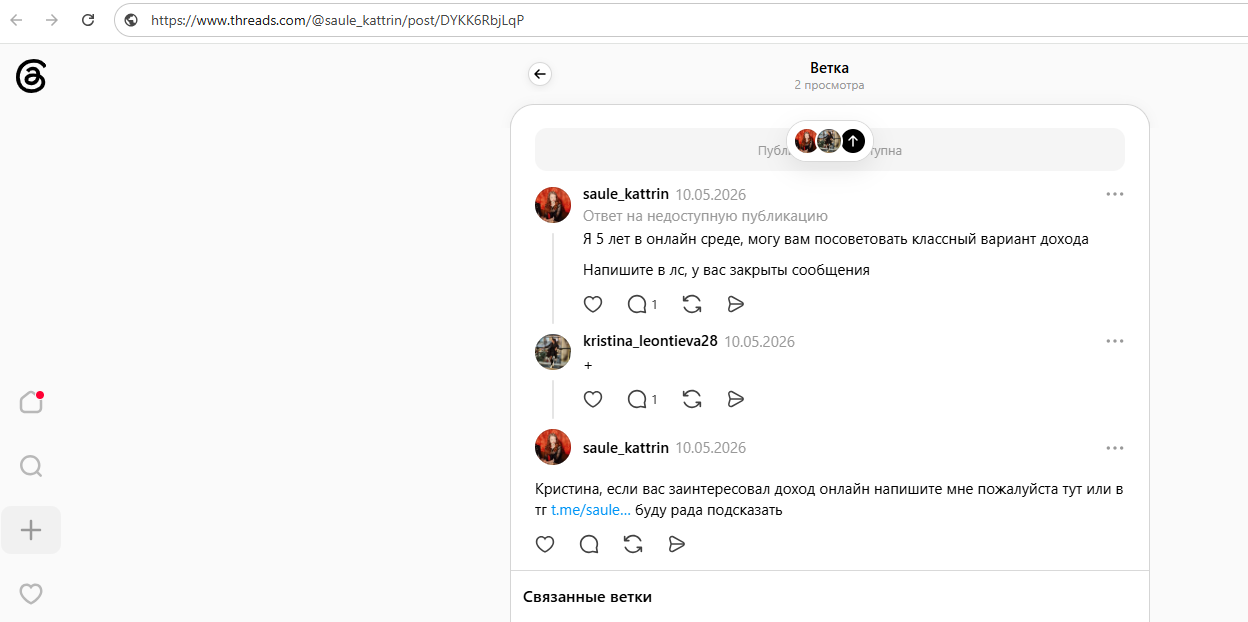Click the 'Ветка' page title

coord(829,68)
